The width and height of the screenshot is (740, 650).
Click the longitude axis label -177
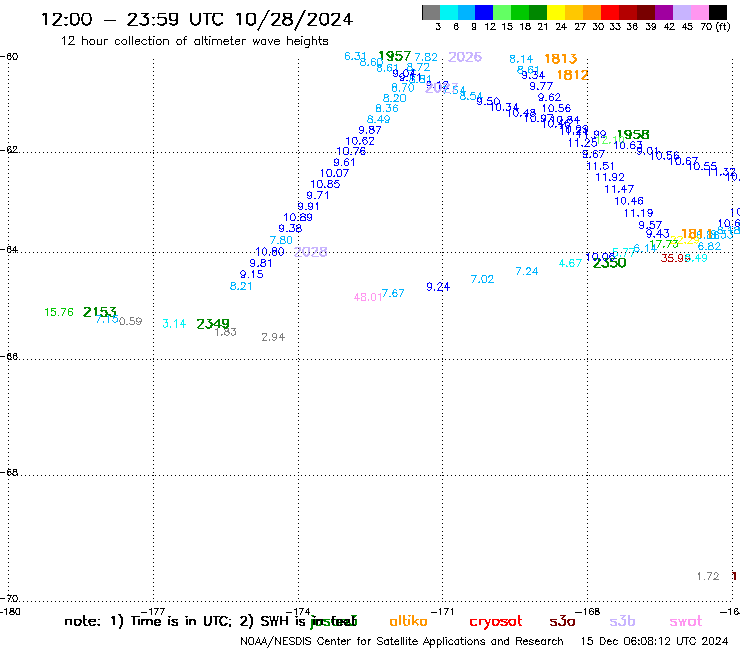pos(153,612)
